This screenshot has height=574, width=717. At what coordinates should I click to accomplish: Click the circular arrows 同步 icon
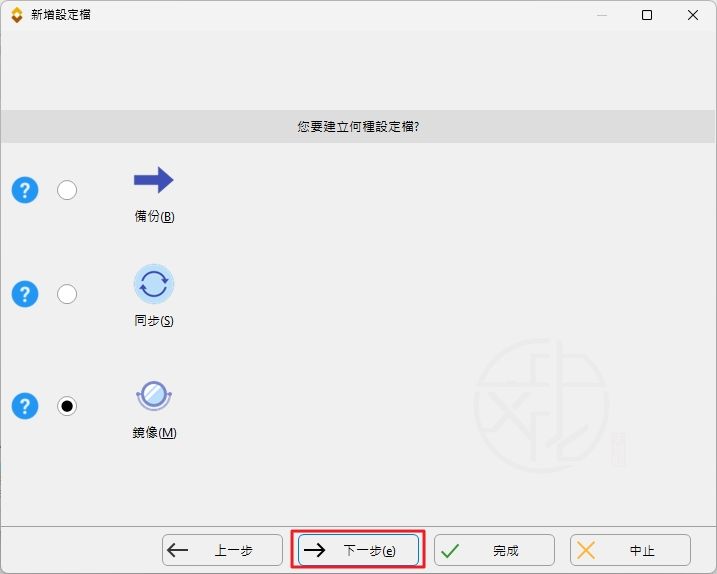[154, 285]
